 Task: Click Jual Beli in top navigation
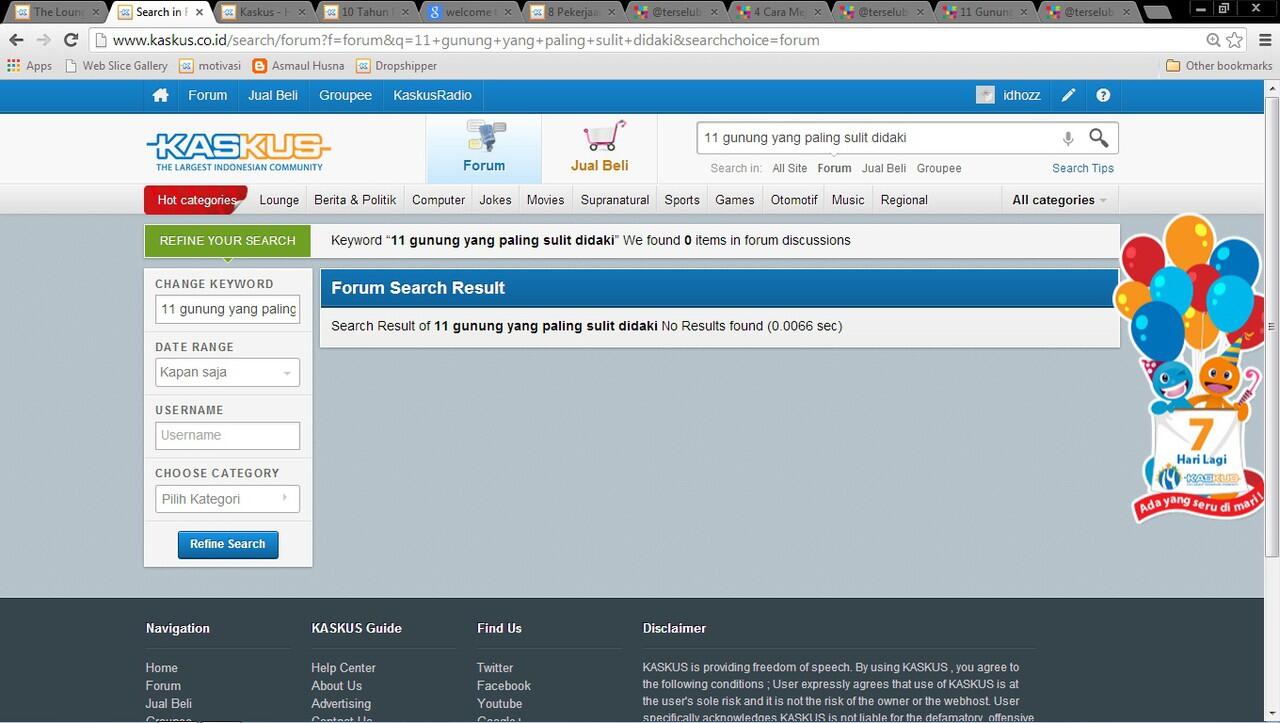(x=273, y=95)
